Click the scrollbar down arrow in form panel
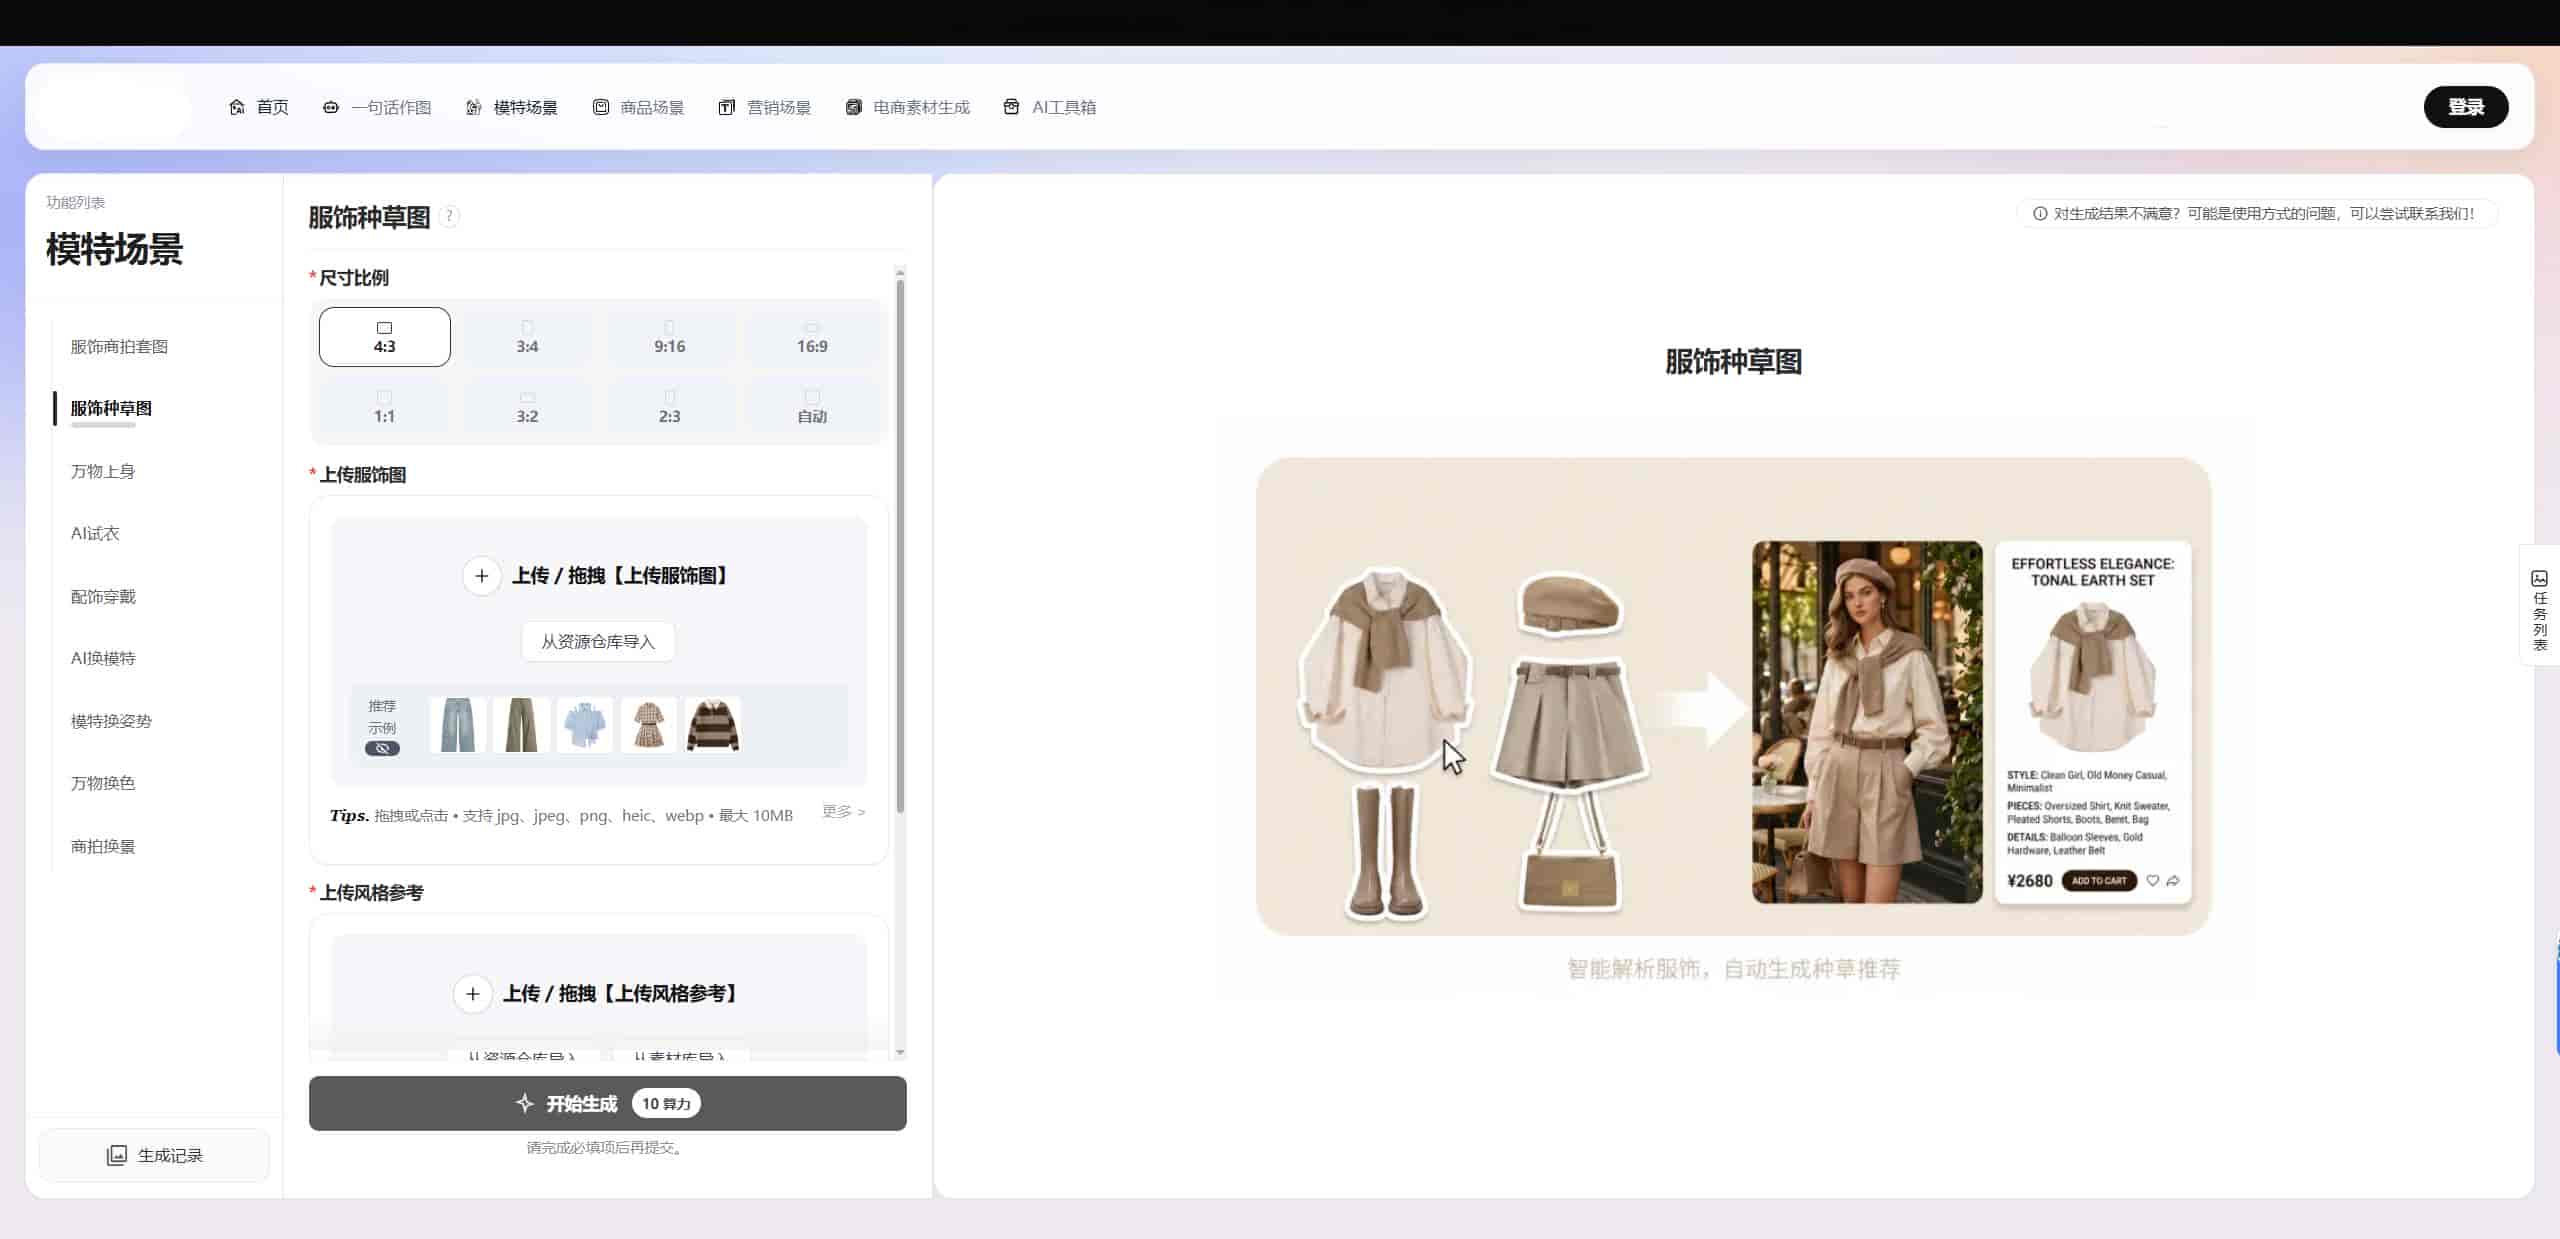2560x1239 pixels. point(900,1052)
